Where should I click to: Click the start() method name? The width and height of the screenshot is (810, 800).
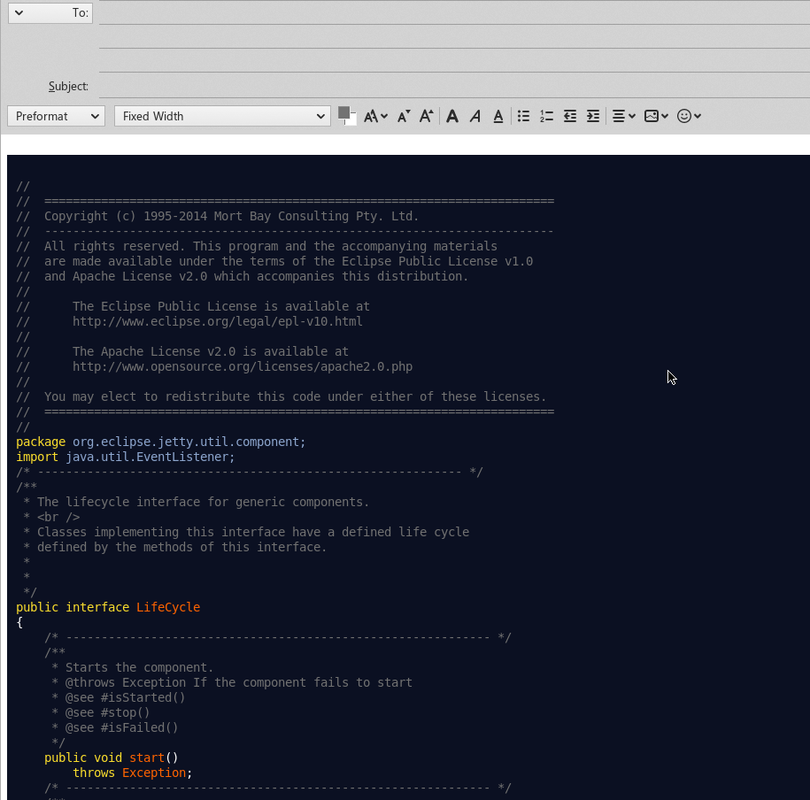(147, 758)
